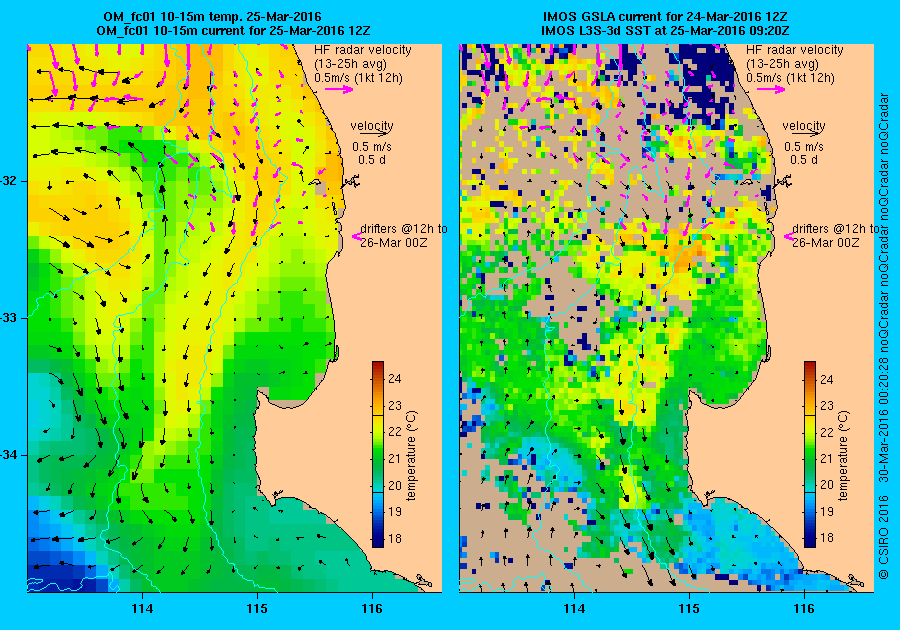Image resolution: width=900 pixels, height=630 pixels.
Task: Click "26-Mar 00Z" text in IMOS panel
Action: point(826,242)
